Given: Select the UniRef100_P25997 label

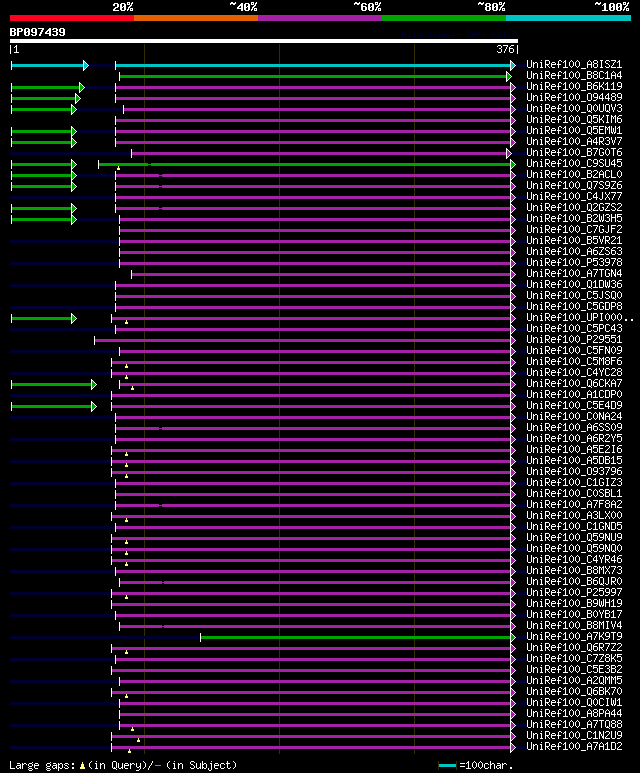Looking at the screenshot, I should point(574,593).
